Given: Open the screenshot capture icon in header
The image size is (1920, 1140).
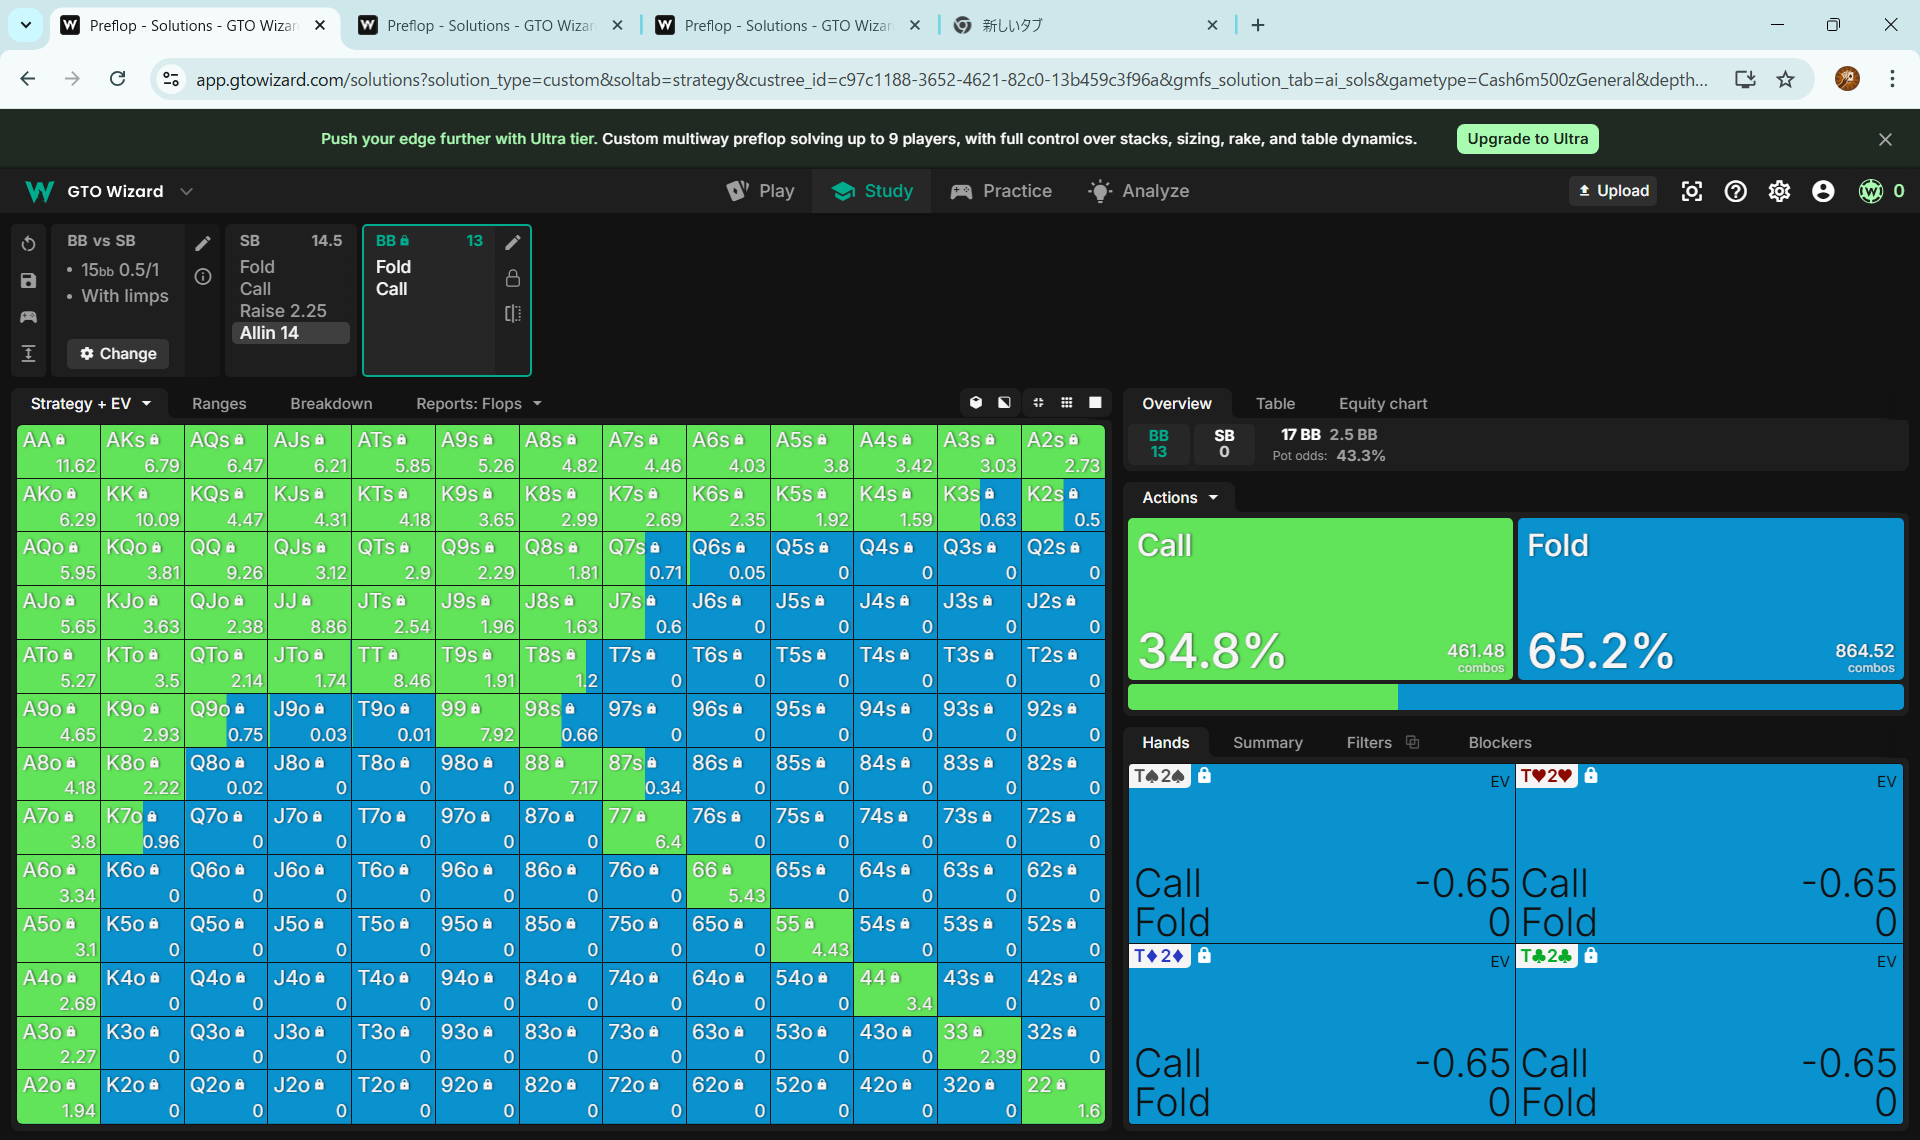Looking at the screenshot, I should coord(1691,191).
